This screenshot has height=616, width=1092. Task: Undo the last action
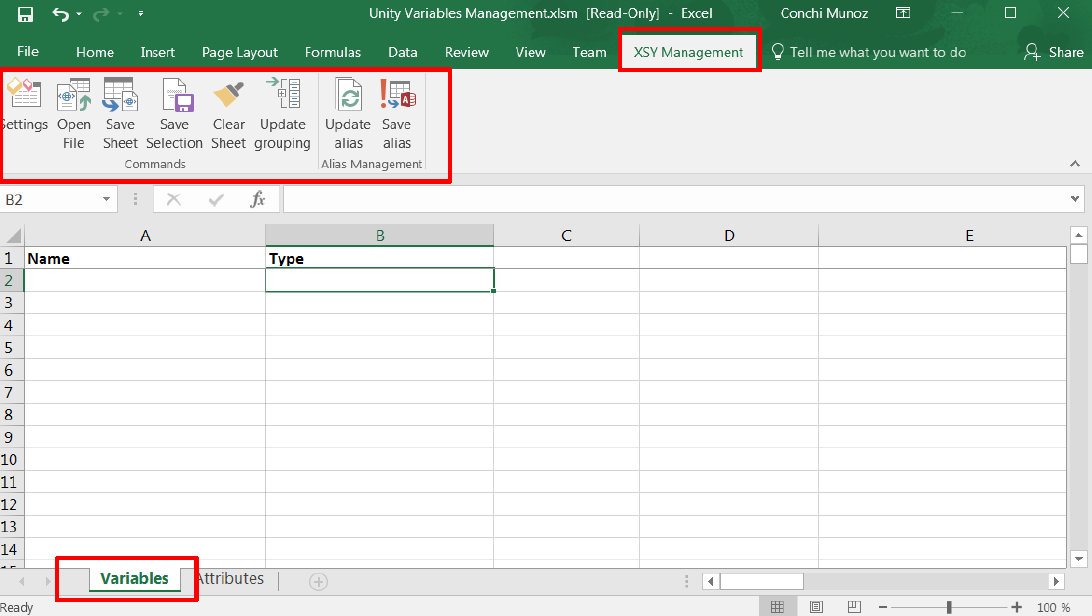pyautogui.click(x=61, y=14)
